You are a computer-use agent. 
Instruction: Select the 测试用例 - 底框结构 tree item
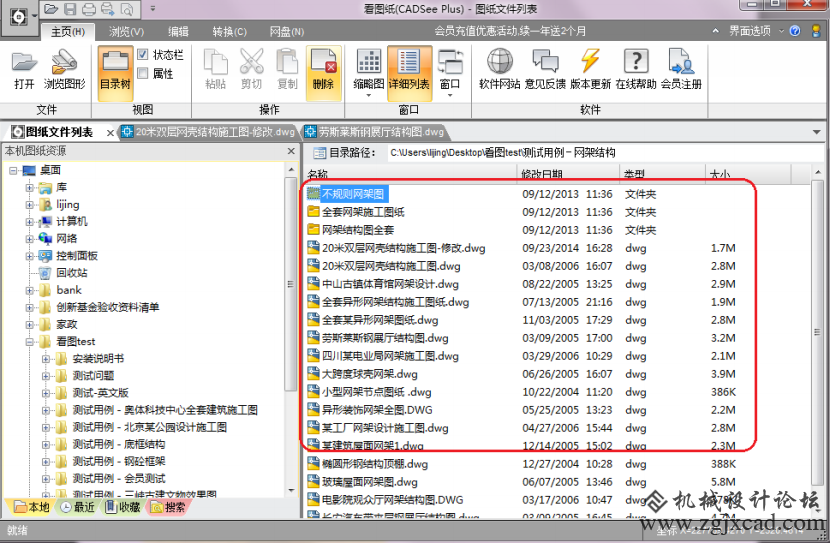[x=110, y=444]
